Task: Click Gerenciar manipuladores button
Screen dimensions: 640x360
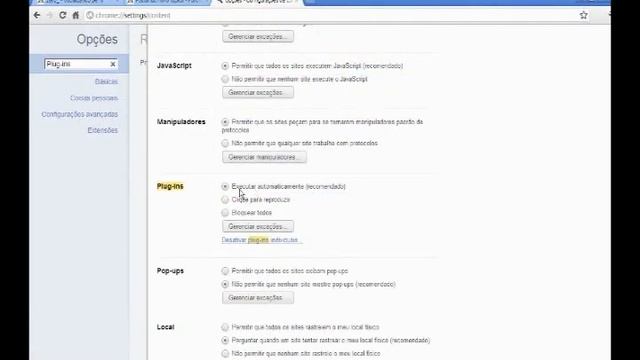Action: tap(264, 157)
